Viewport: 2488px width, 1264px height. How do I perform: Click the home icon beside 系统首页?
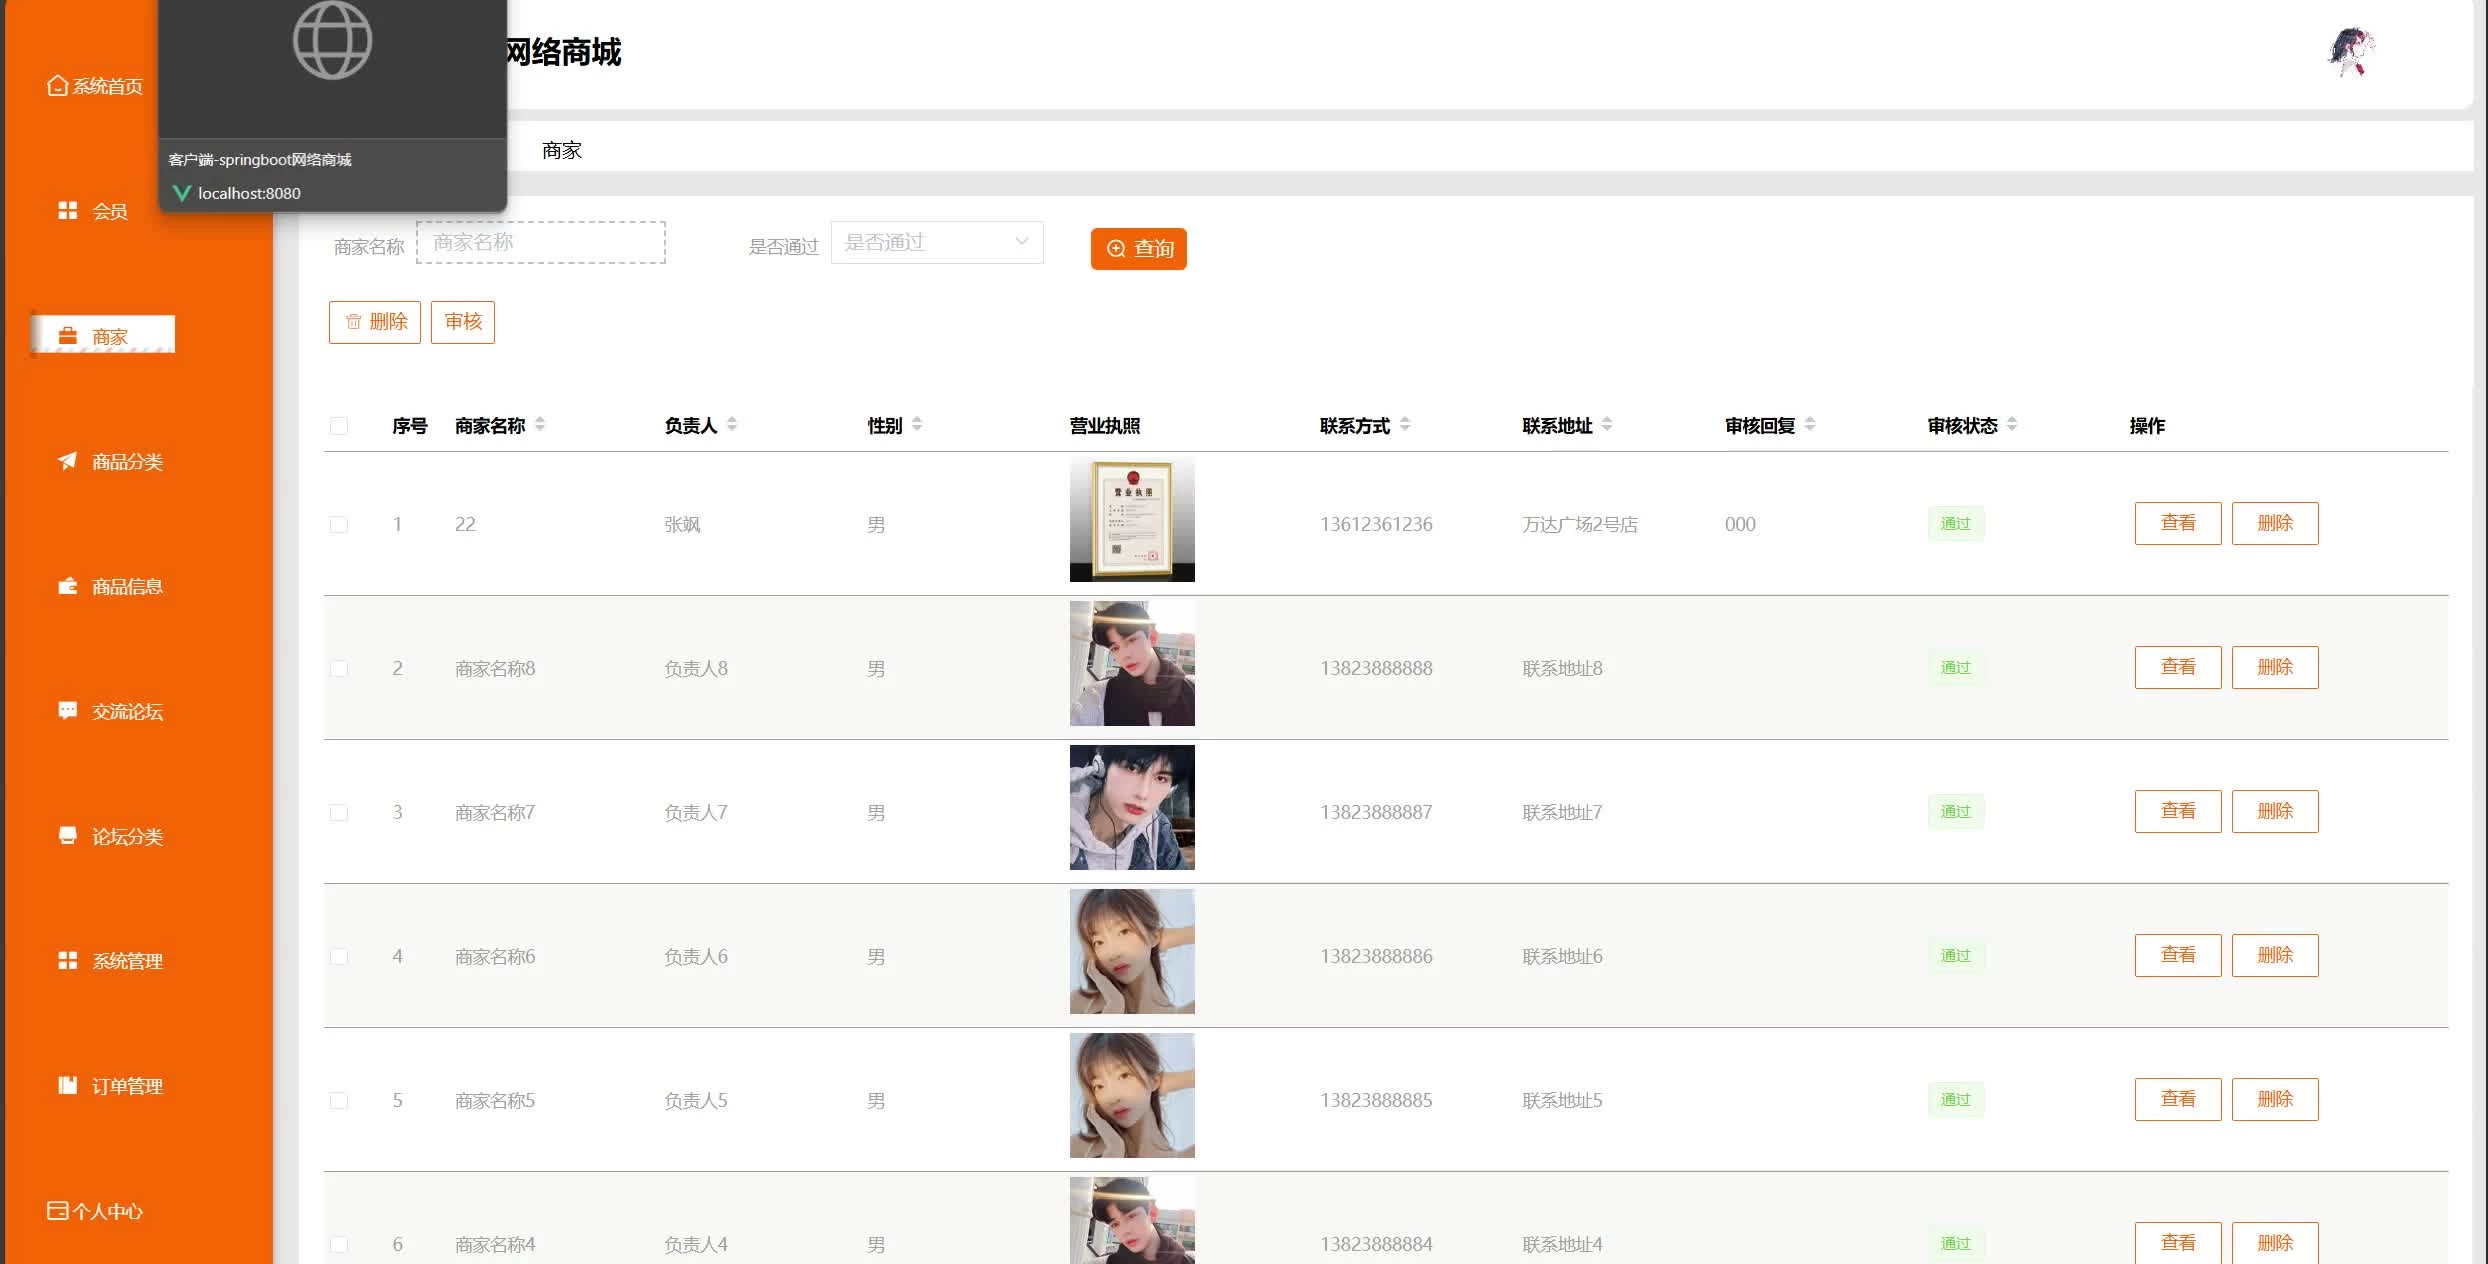pyautogui.click(x=57, y=86)
